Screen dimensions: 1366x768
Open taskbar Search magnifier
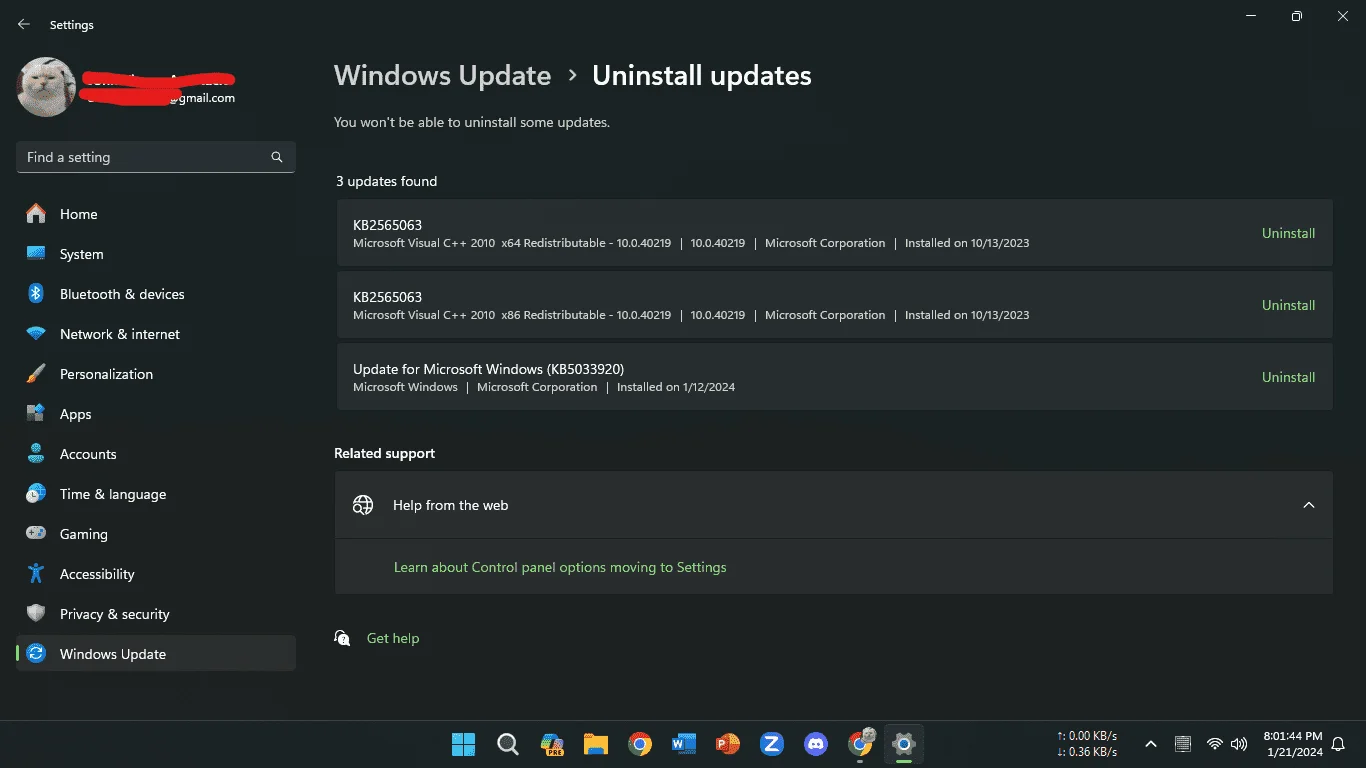click(x=508, y=744)
